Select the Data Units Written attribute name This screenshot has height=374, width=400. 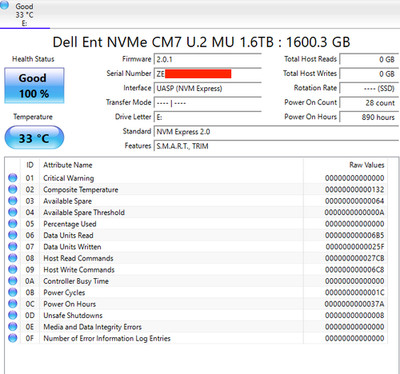point(72,247)
